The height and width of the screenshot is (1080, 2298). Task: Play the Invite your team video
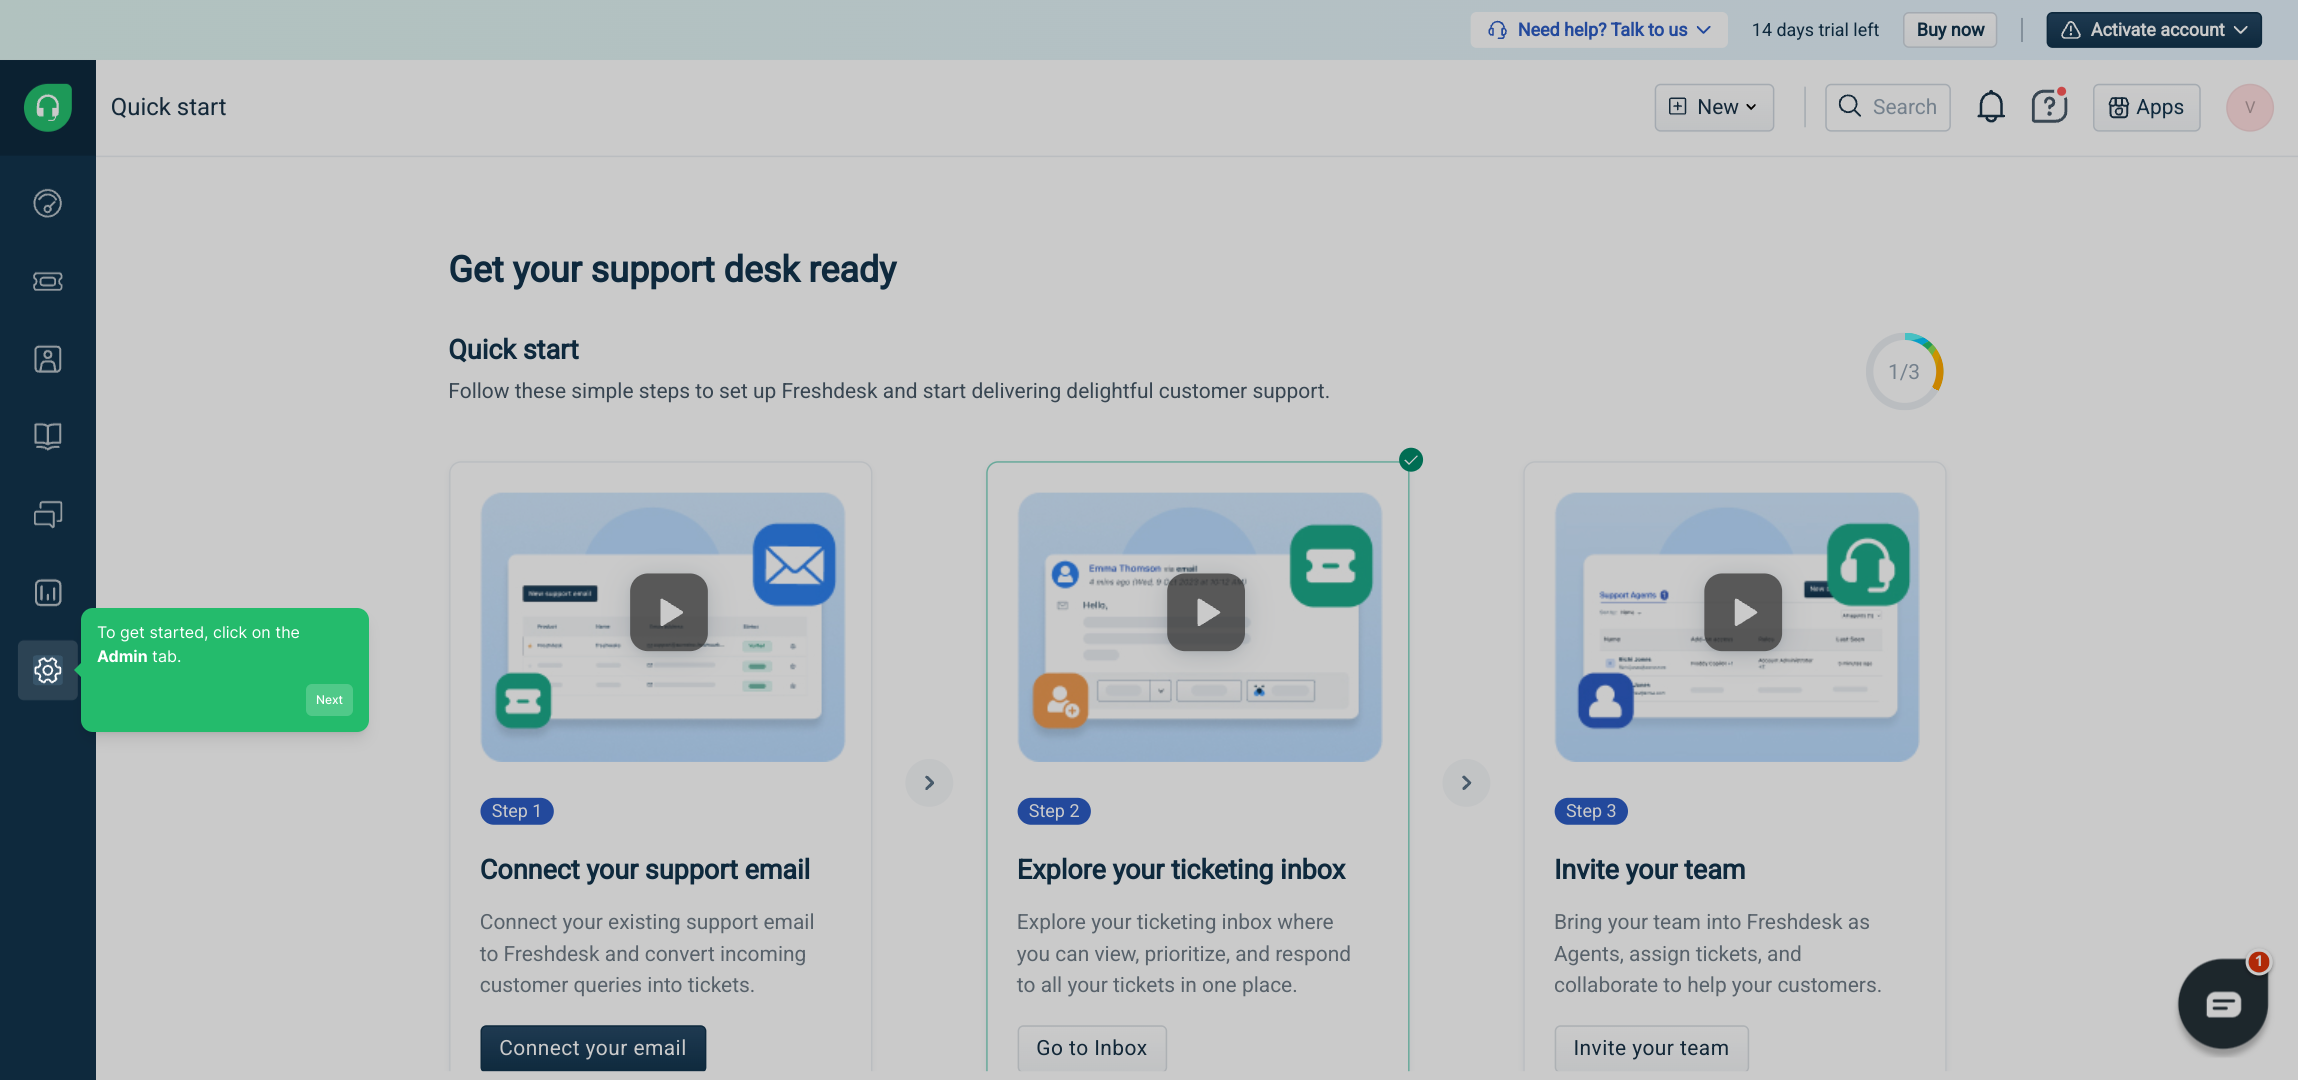pos(1743,612)
